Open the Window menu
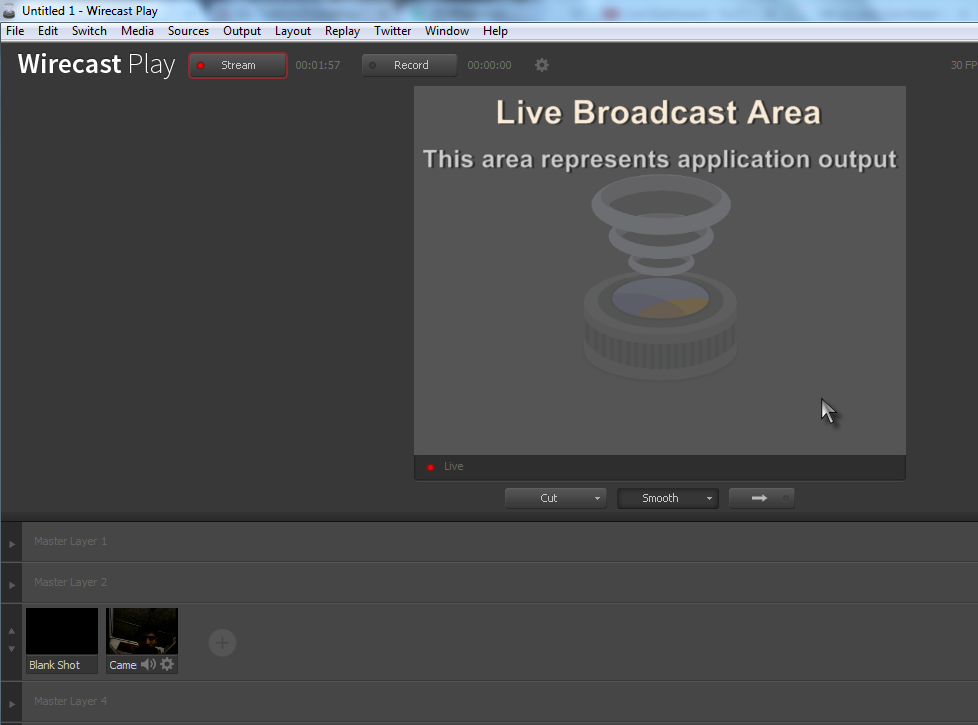The width and height of the screenshot is (978, 725). tap(447, 31)
